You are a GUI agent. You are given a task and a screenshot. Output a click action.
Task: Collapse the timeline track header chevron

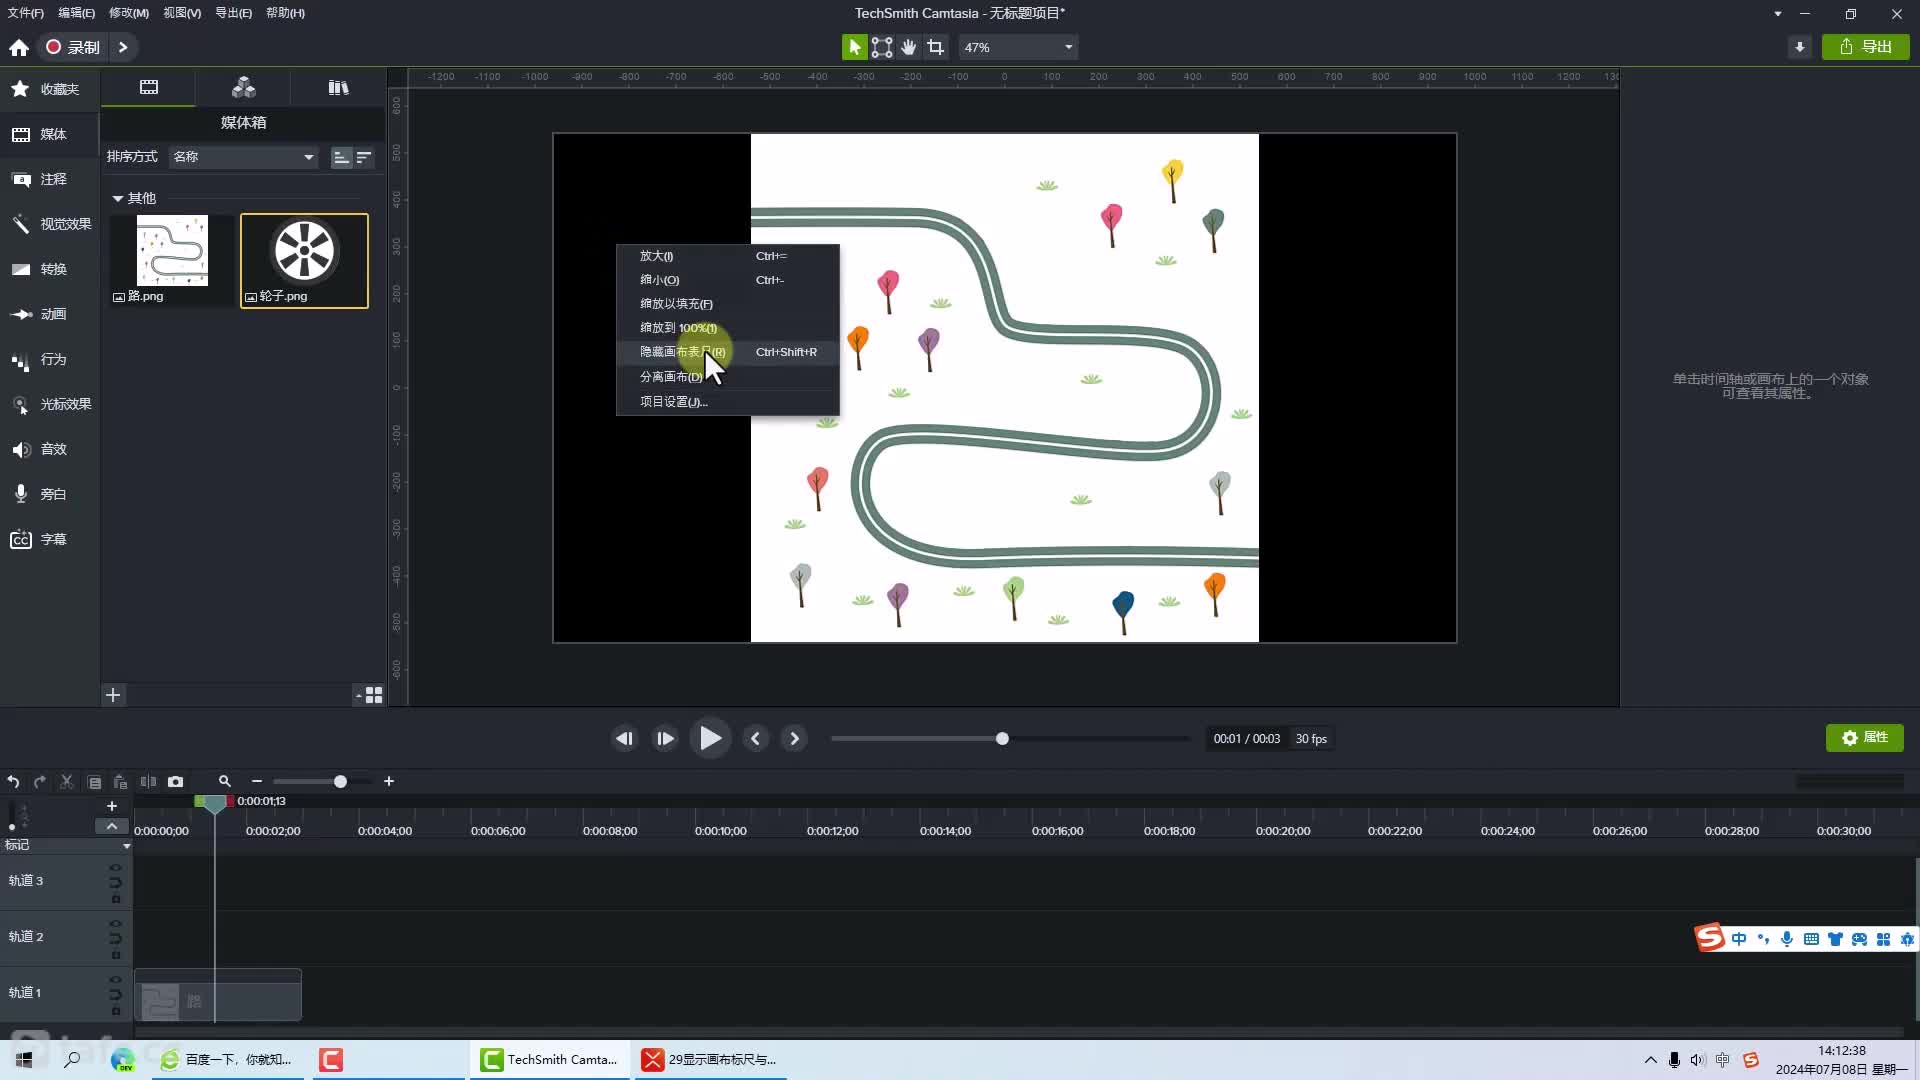tap(111, 826)
